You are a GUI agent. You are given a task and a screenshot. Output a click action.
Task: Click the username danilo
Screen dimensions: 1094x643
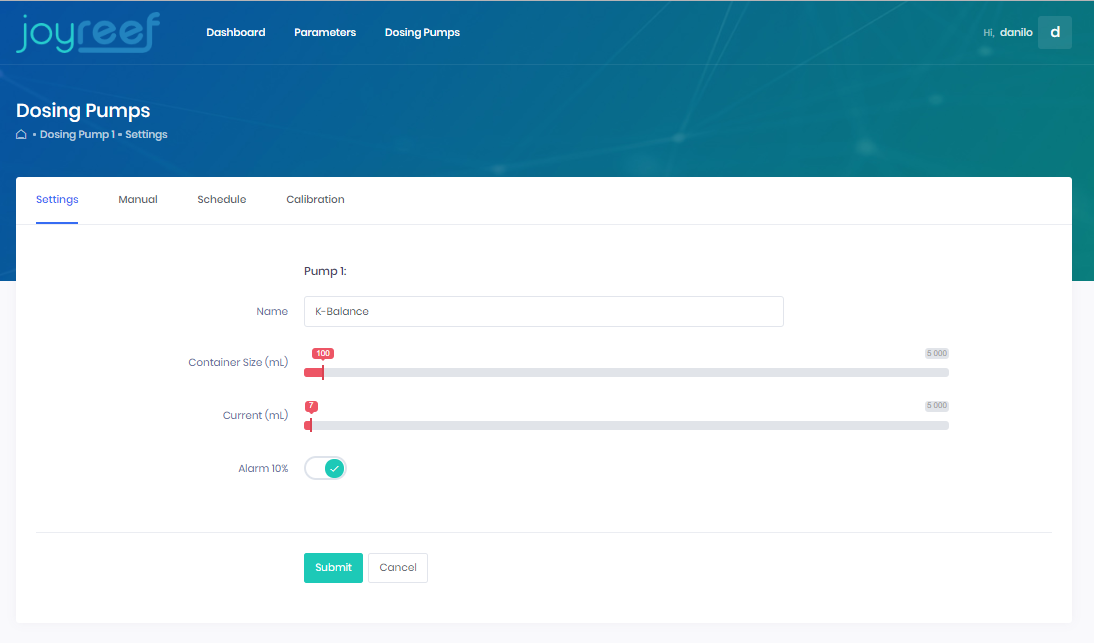coord(1016,32)
